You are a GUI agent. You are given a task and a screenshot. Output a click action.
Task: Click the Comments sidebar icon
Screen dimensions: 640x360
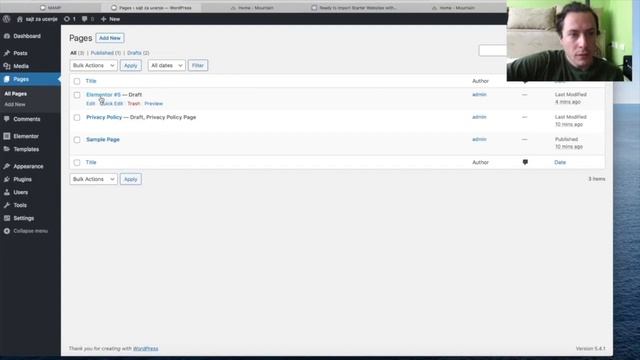7,119
